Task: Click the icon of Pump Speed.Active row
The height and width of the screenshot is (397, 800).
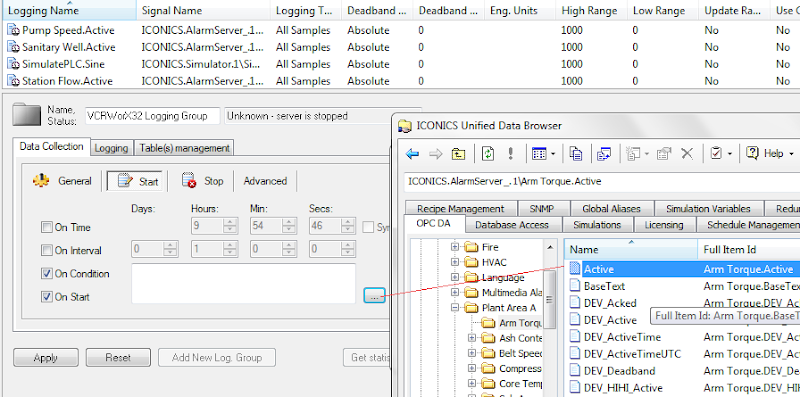Action: pos(13,30)
